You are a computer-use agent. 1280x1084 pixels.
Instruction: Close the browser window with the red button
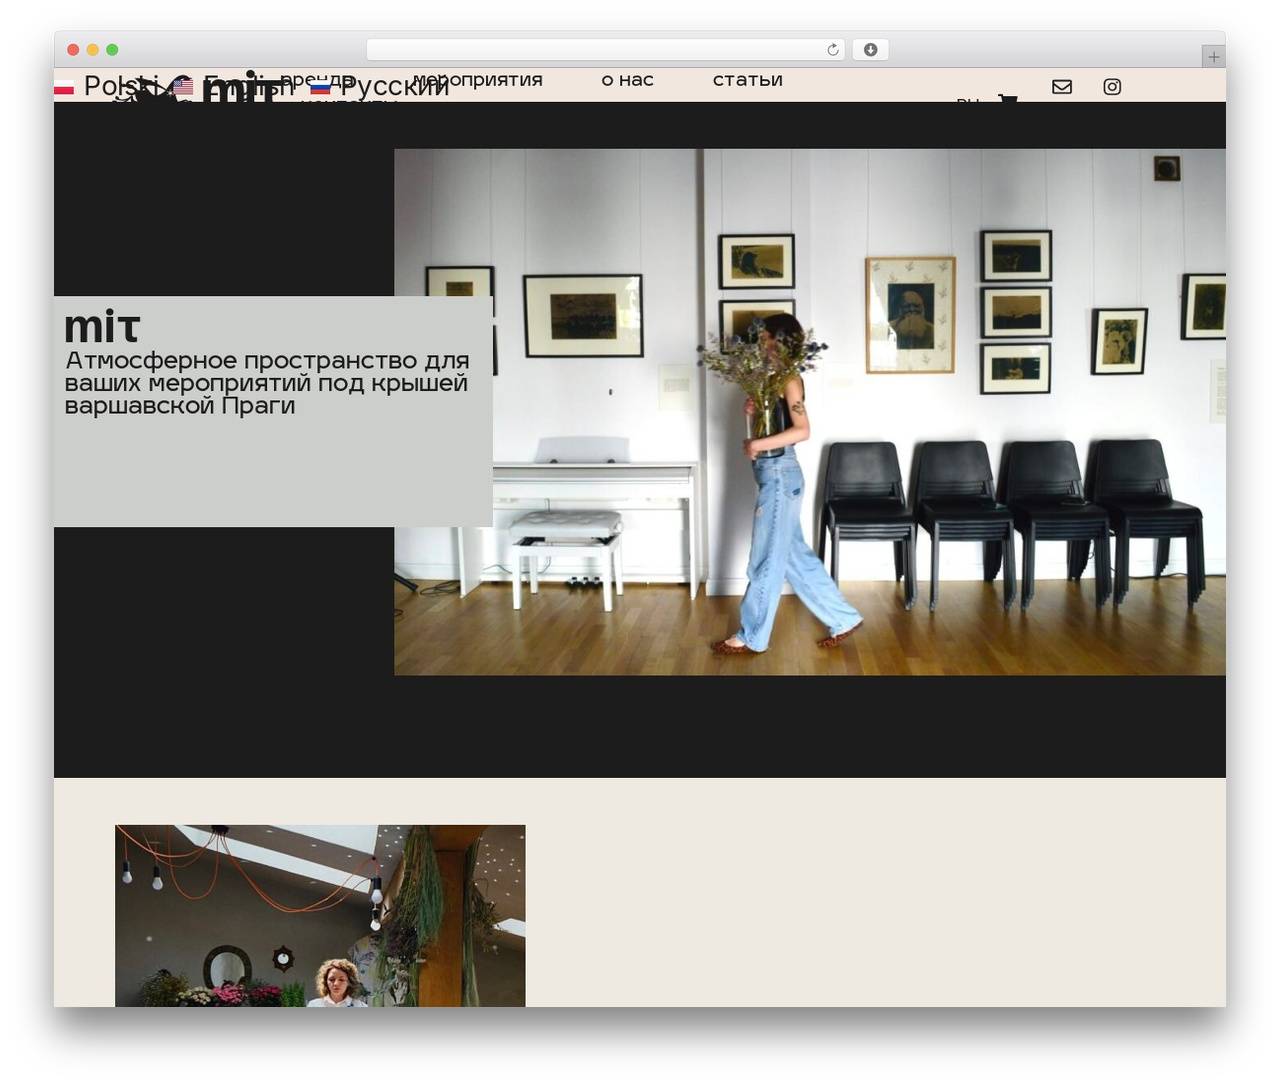(73, 50)
